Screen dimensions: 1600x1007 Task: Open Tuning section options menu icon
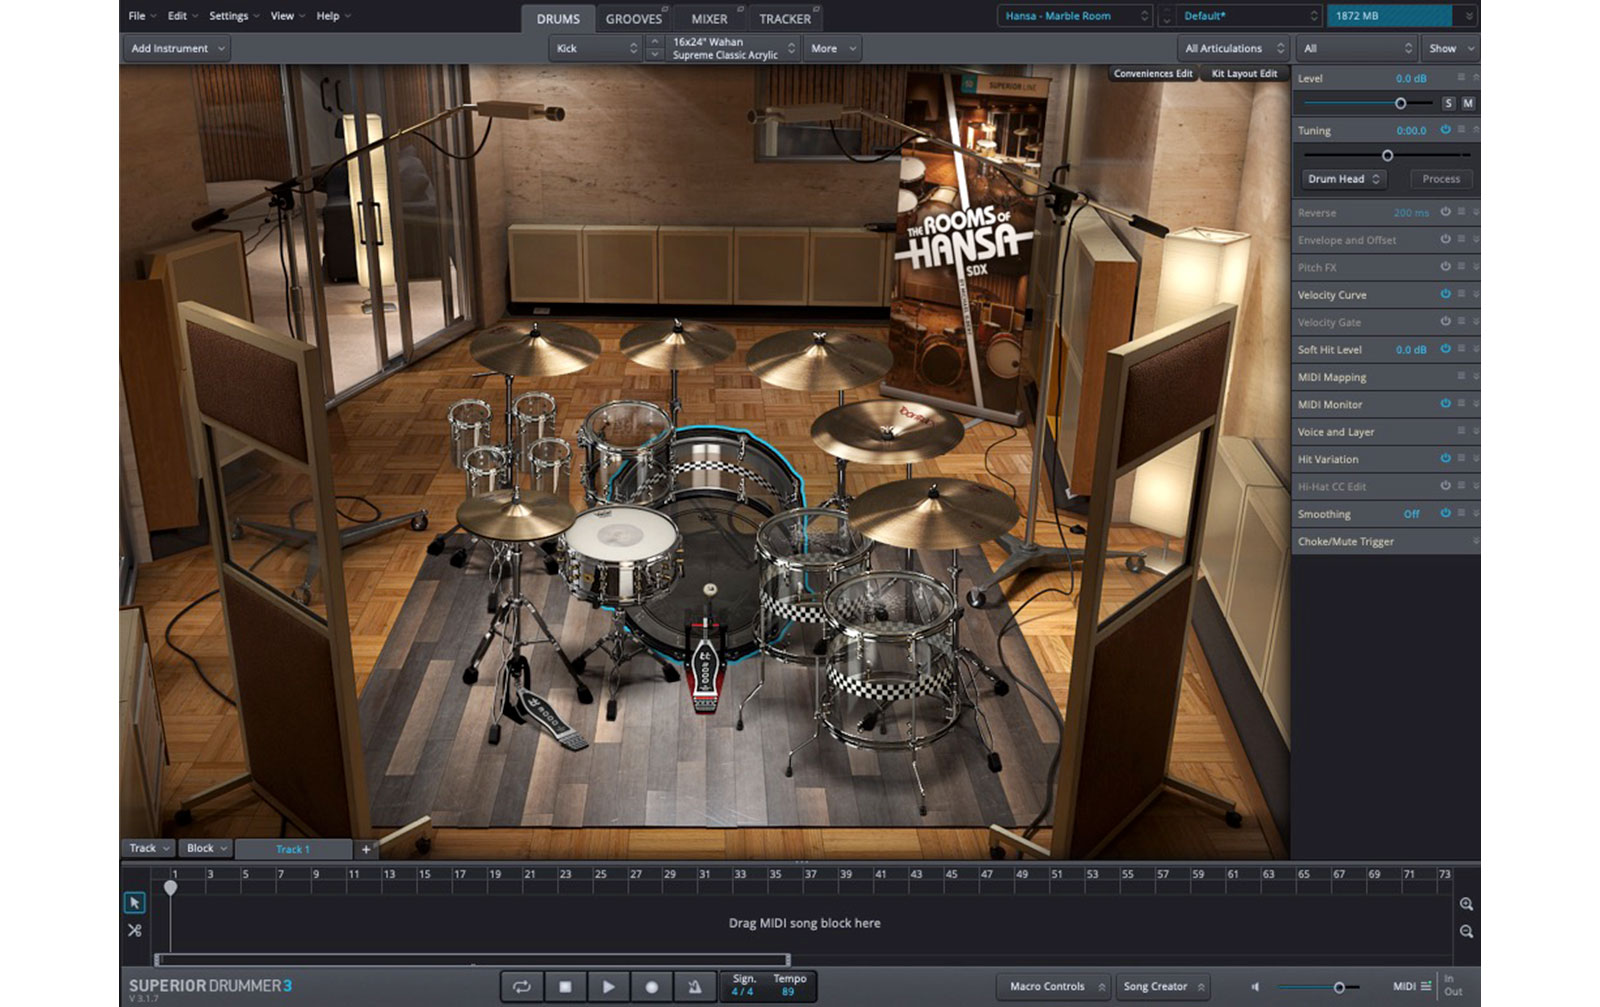[x=1461, y=130]
